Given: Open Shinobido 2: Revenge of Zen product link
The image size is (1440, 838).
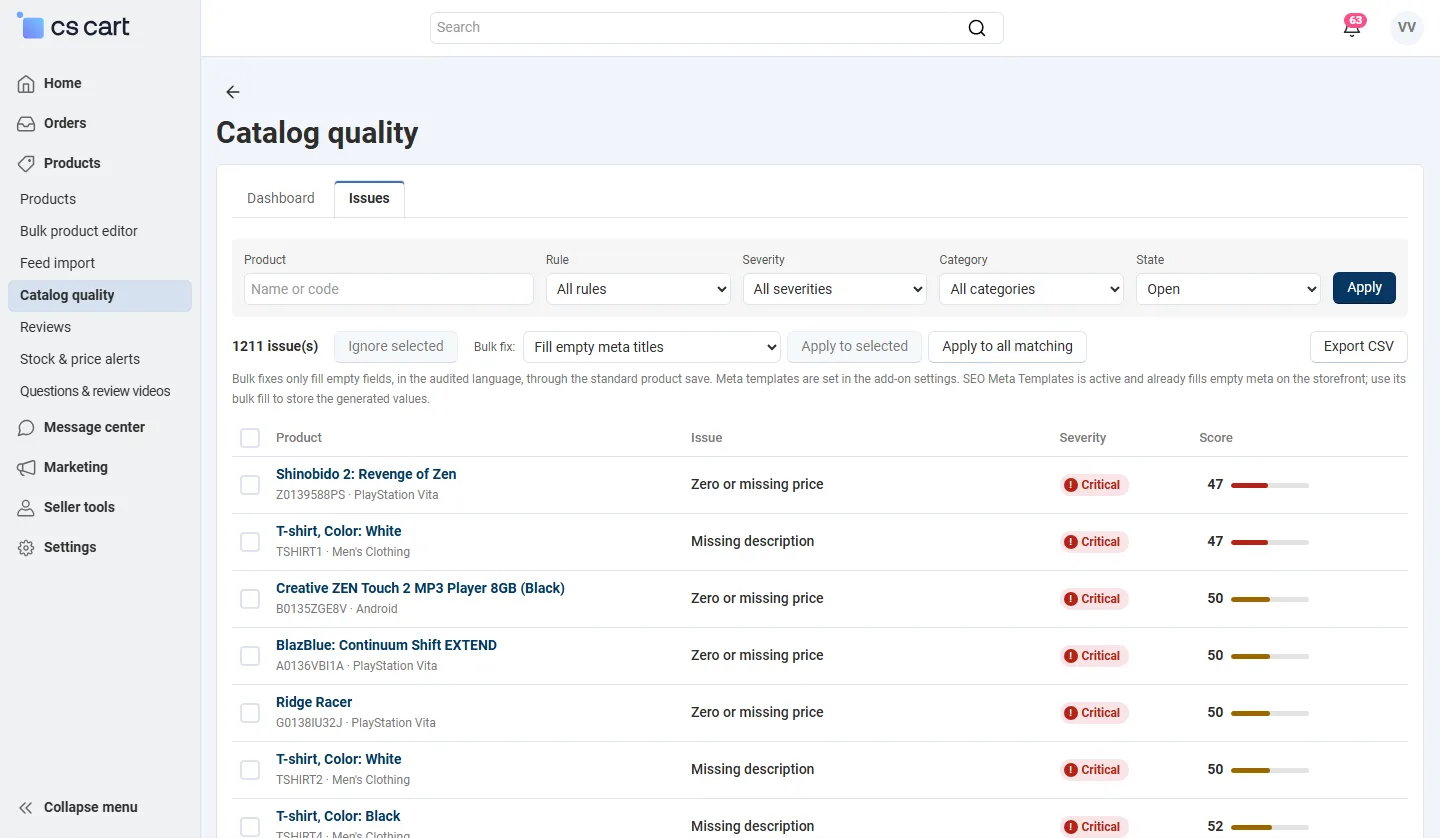Looking at the screenshot, I should (366, 474).
